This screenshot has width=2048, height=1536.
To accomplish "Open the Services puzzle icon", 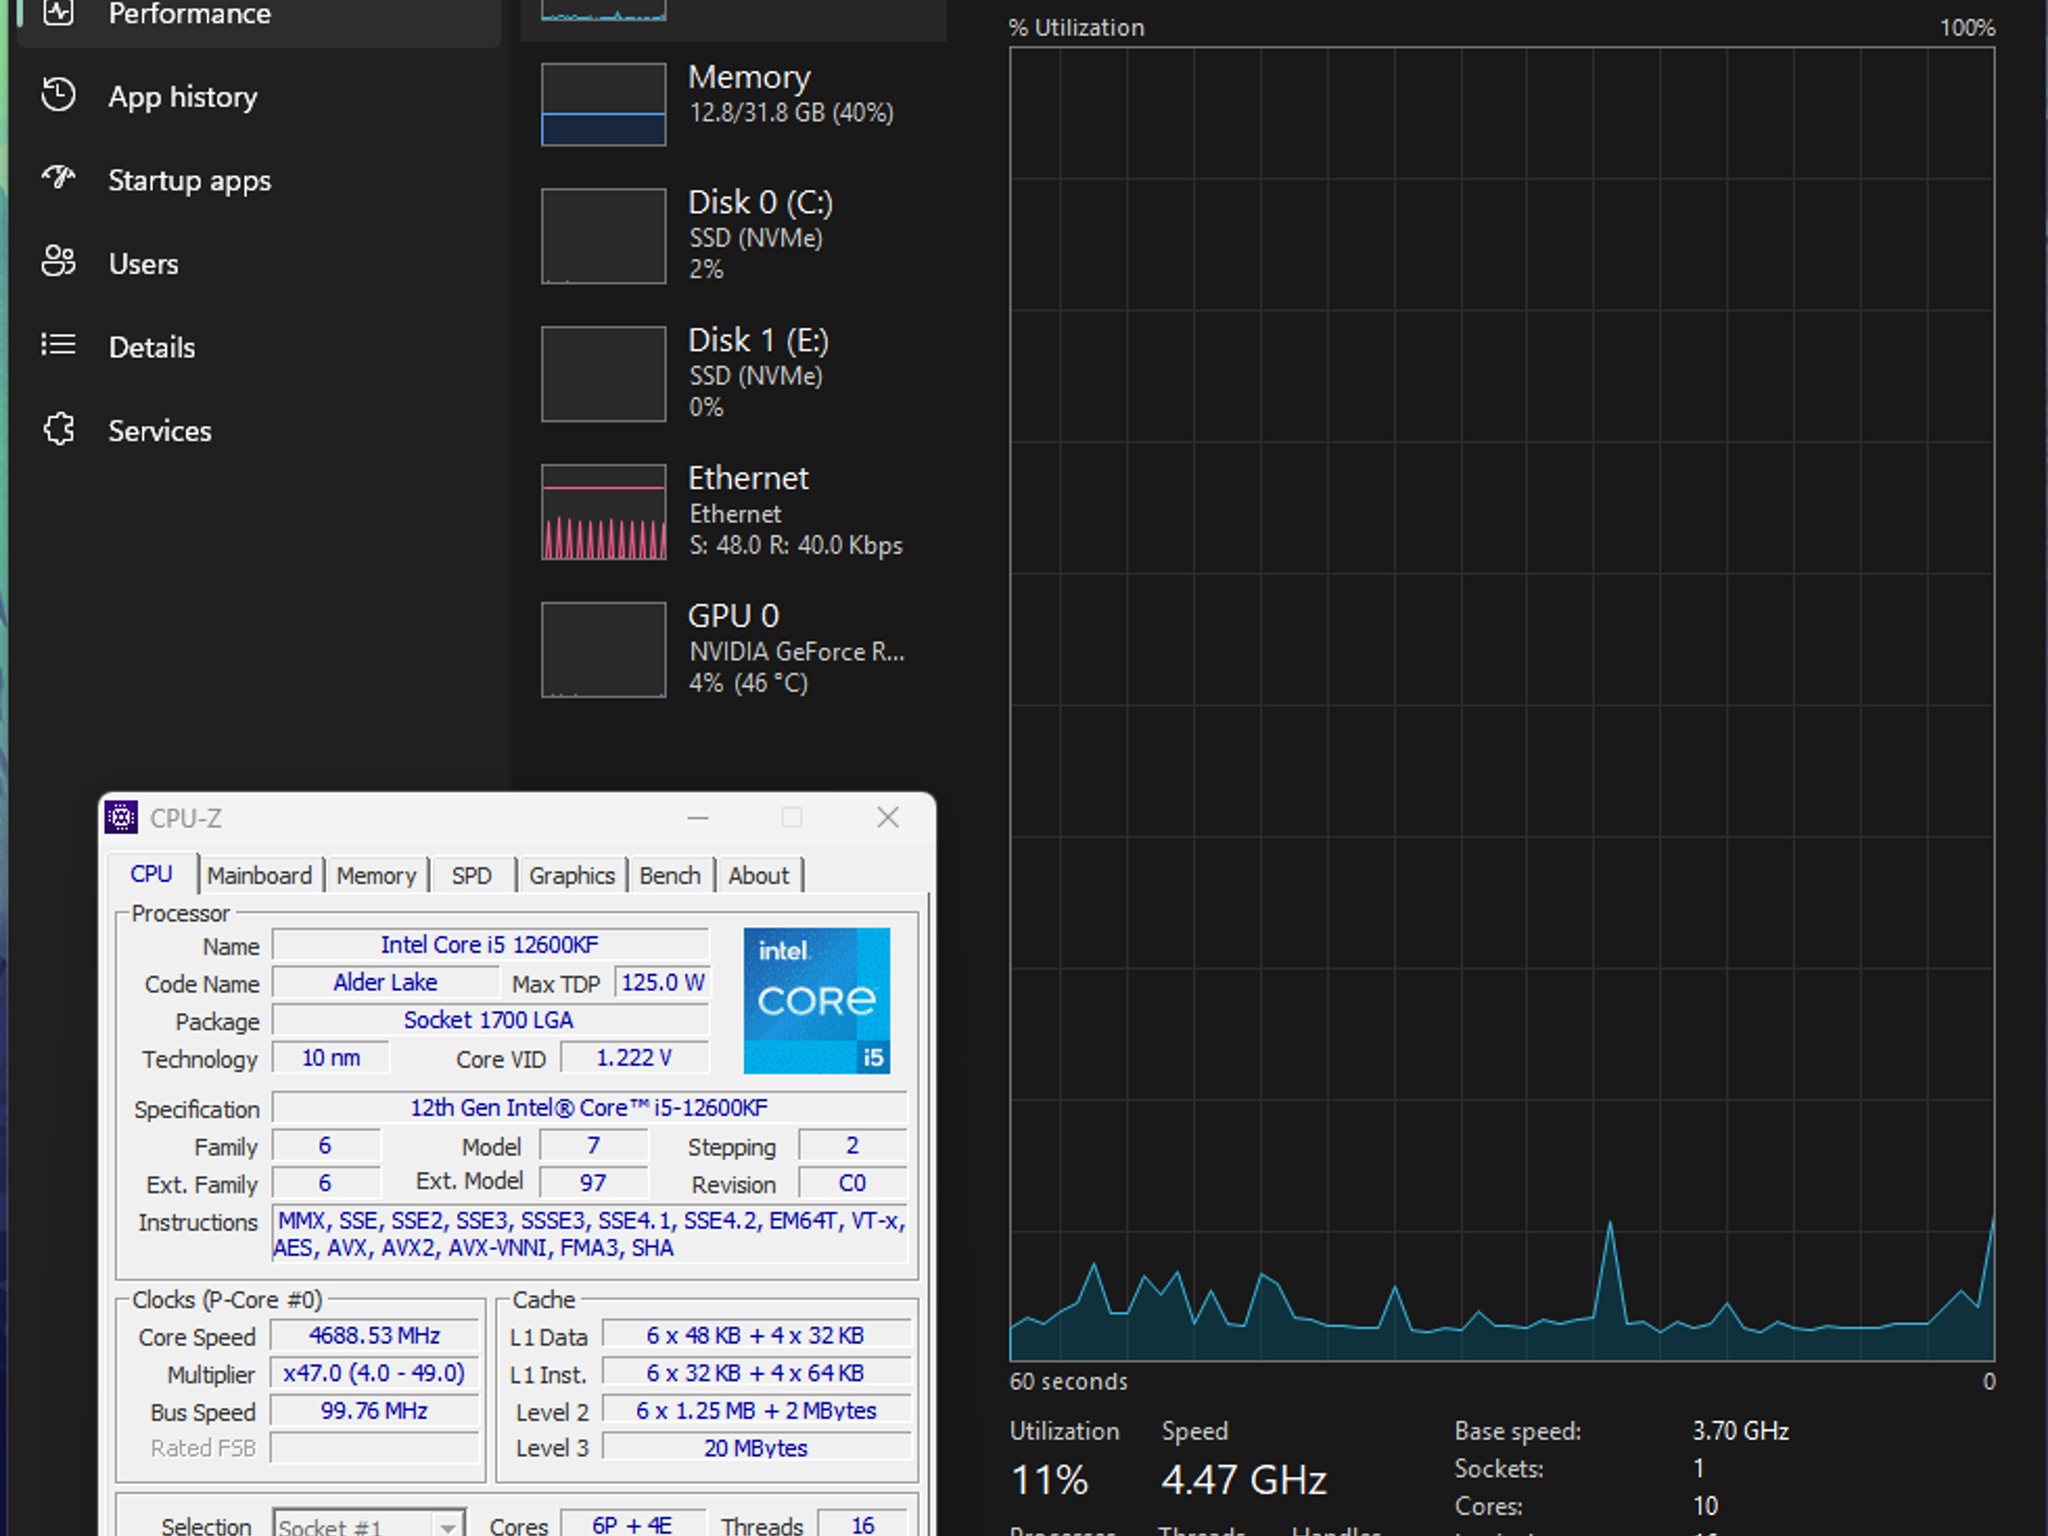I will coord(58,429).
